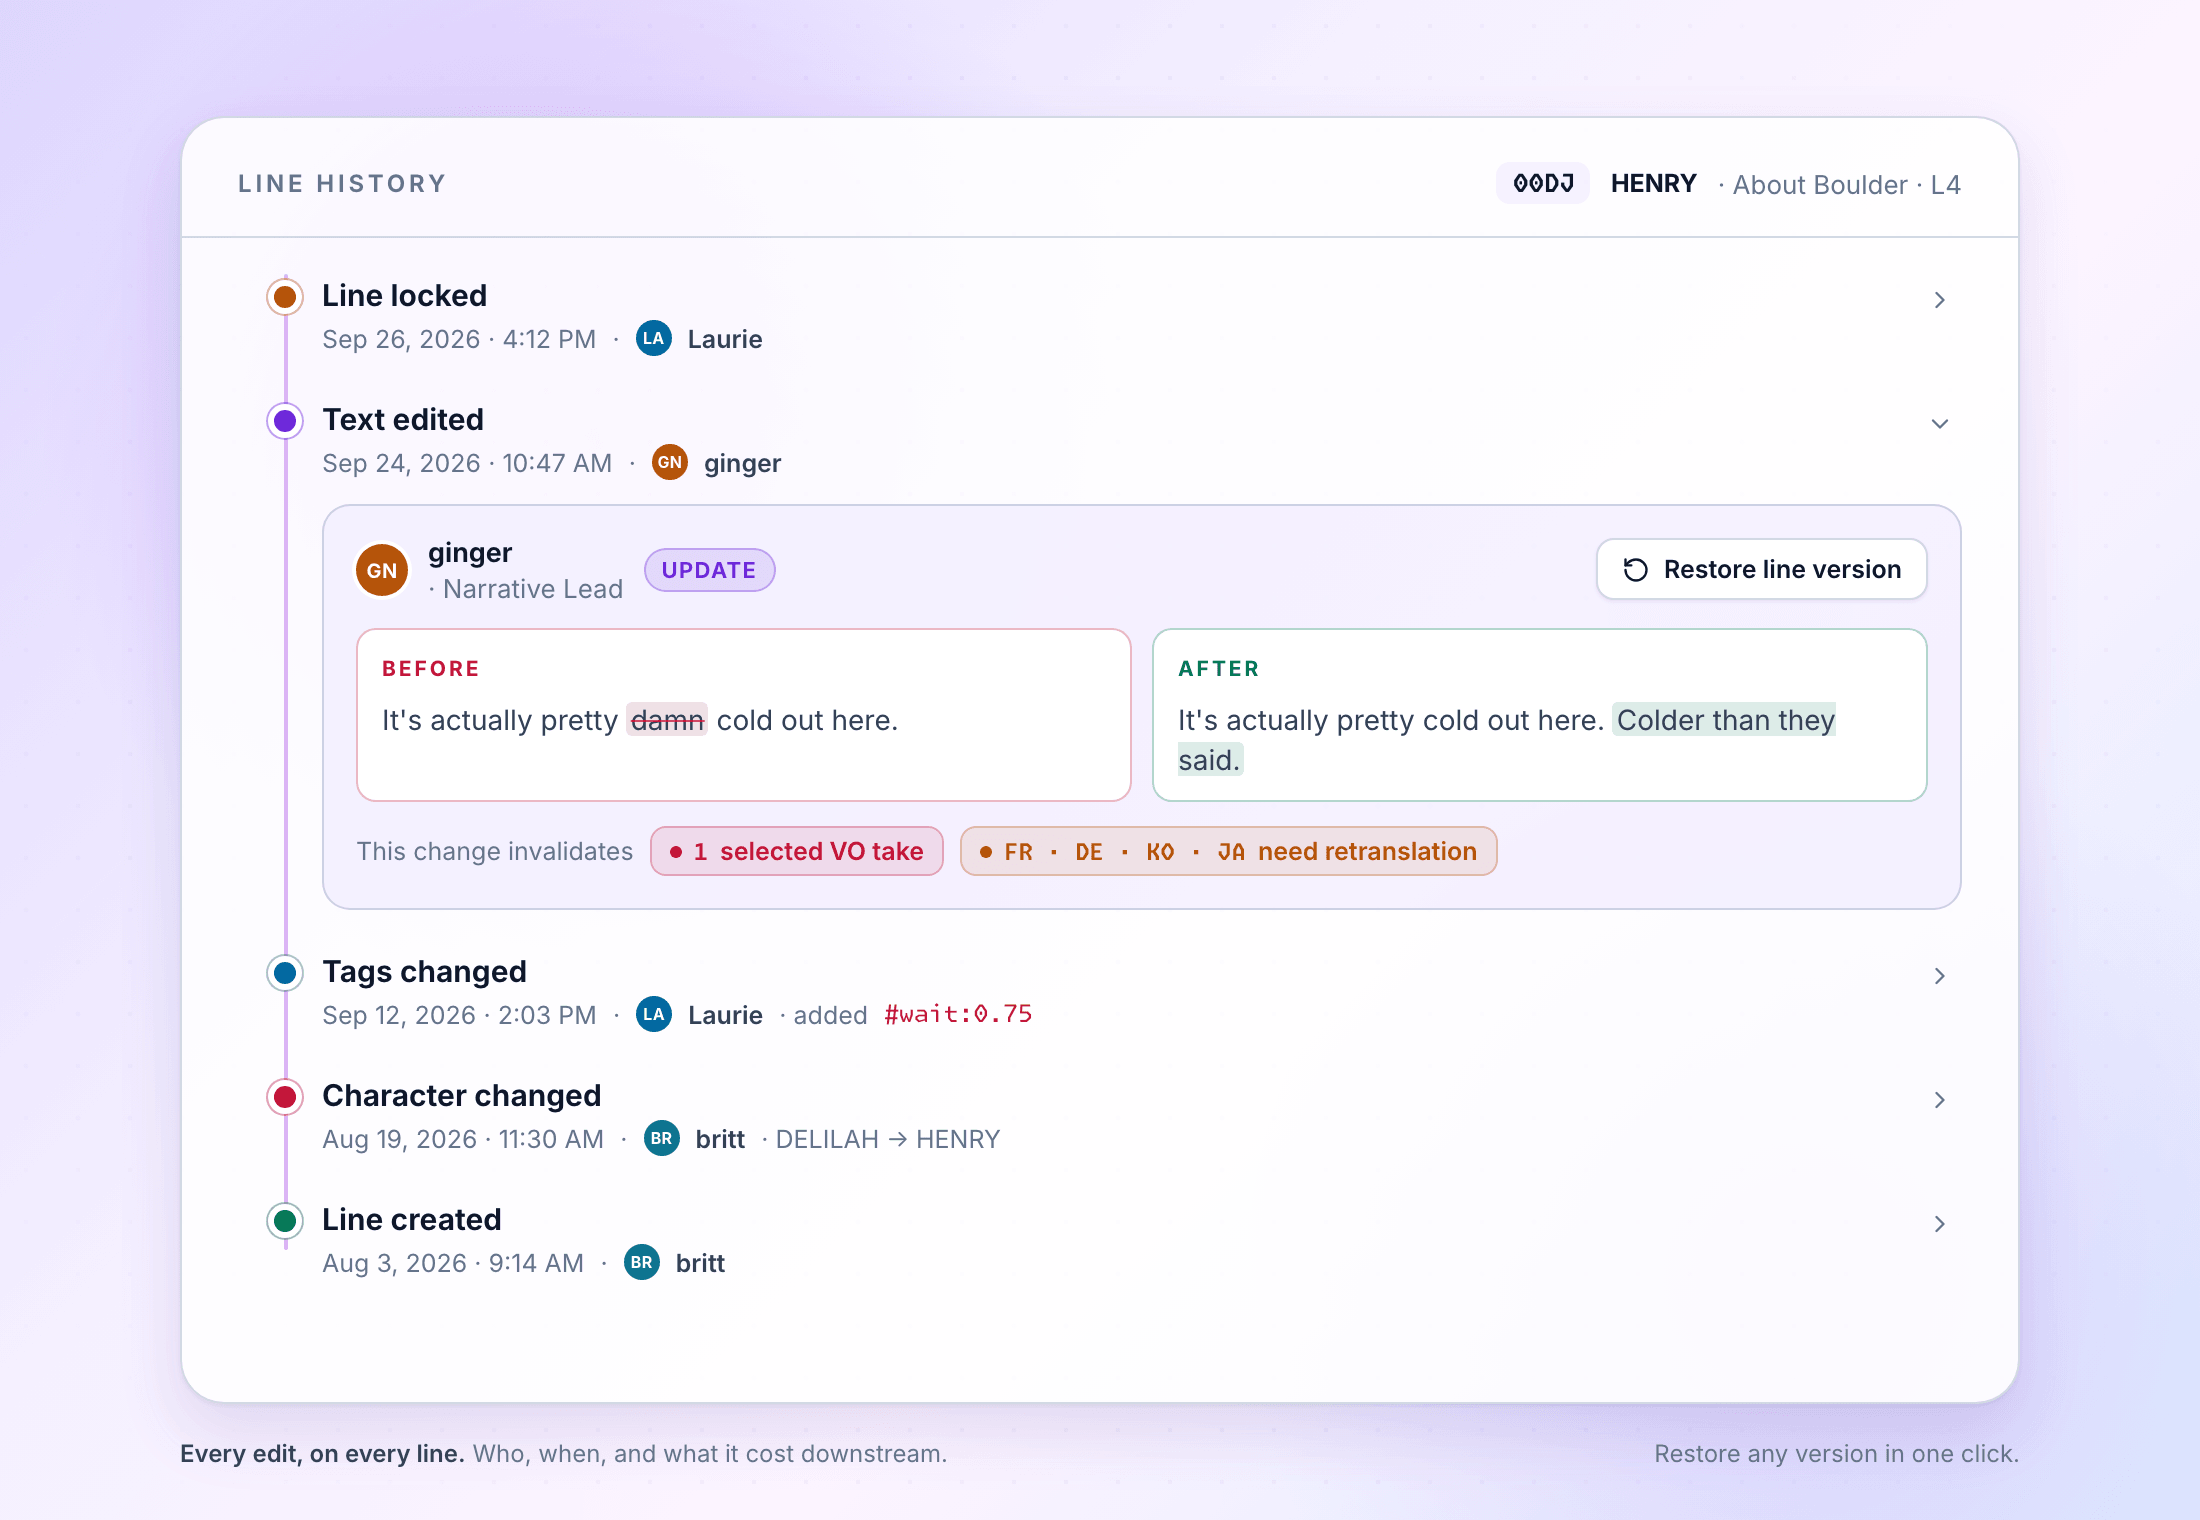Click the FR DE KO JA retranslation badge
Viewport: 2200px width, 1520px height.
[x=1229, y=852]
